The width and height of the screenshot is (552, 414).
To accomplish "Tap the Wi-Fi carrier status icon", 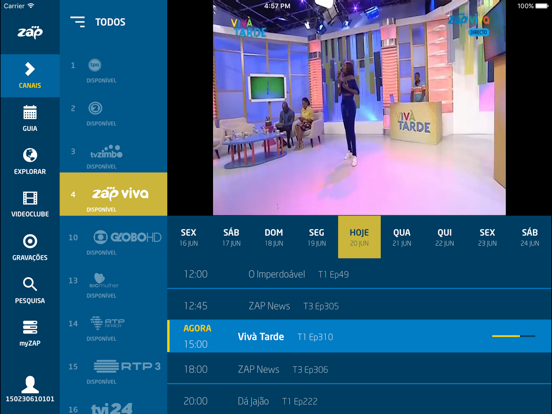I will pyautogui.click(x=31, y=6).
